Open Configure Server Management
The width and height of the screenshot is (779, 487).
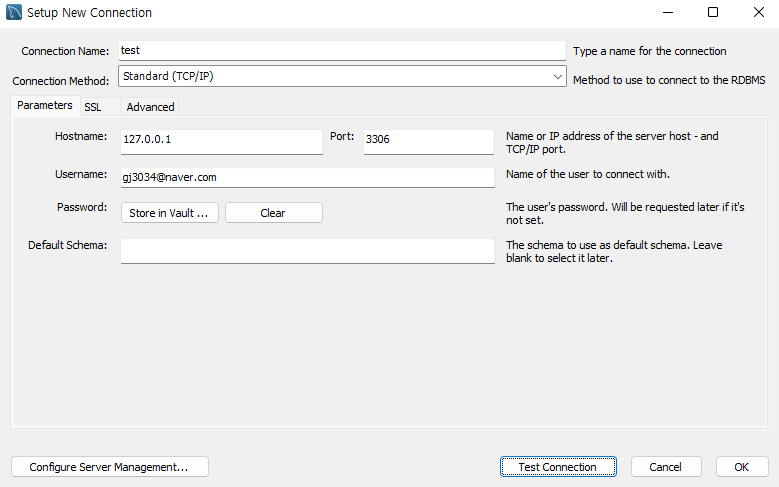110,467
